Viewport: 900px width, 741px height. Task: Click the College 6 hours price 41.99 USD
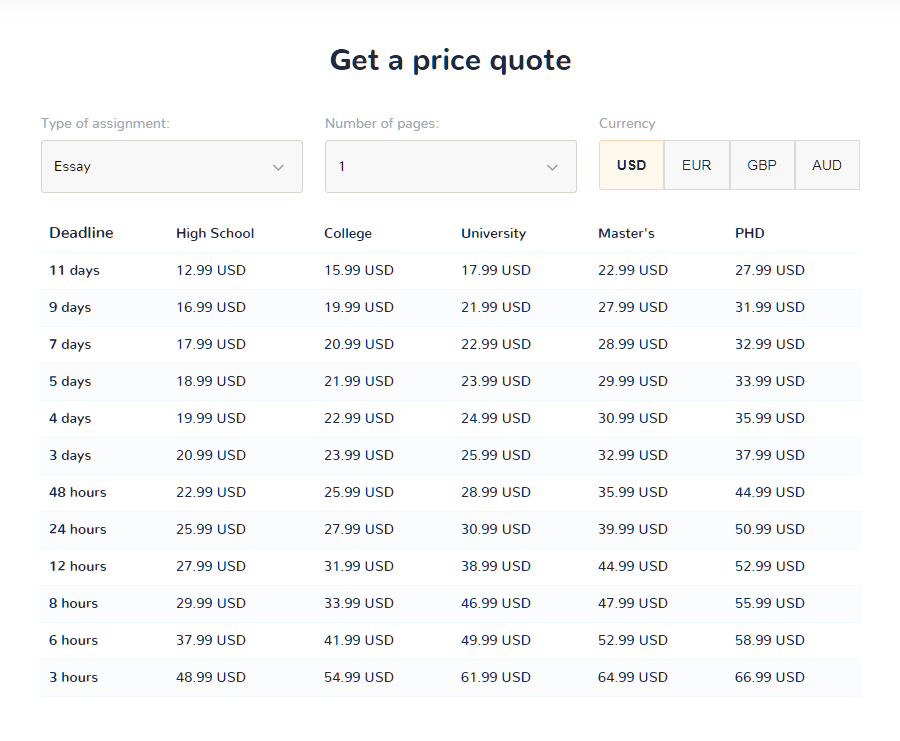tap(359, 641)
